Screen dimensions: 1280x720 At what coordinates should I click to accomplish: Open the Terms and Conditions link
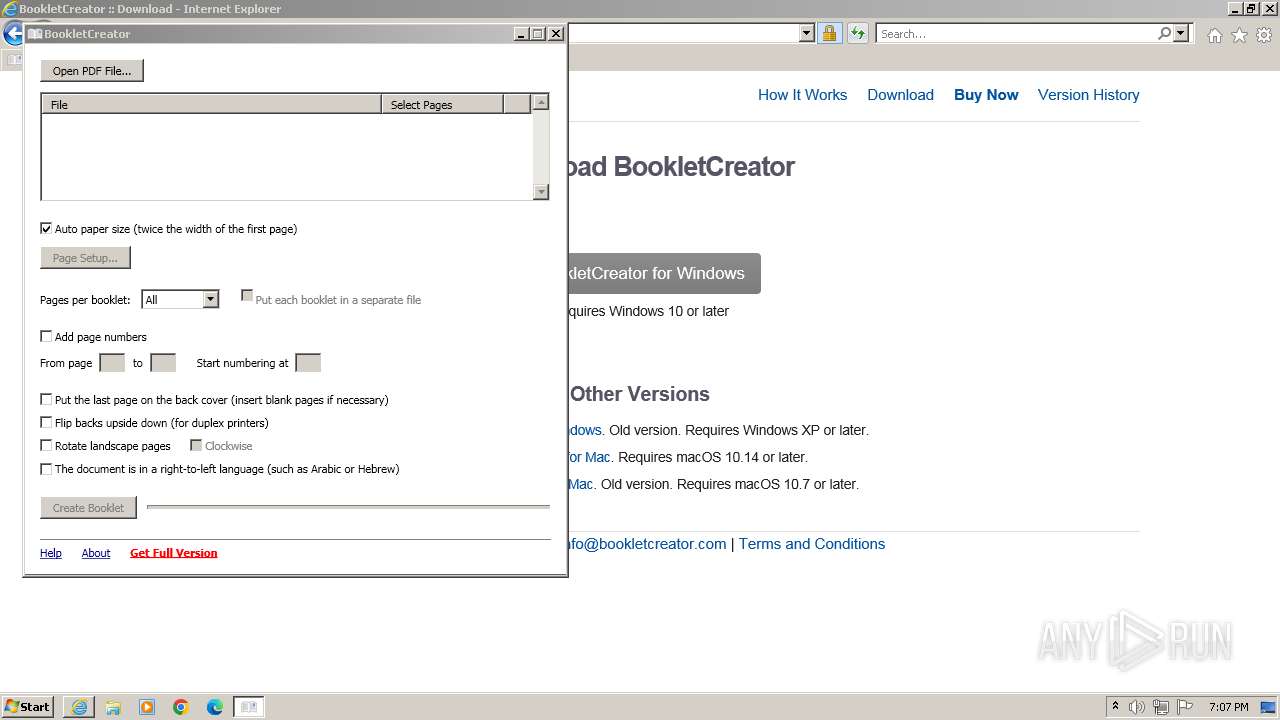pyautogui.click(x=812, y=544)
